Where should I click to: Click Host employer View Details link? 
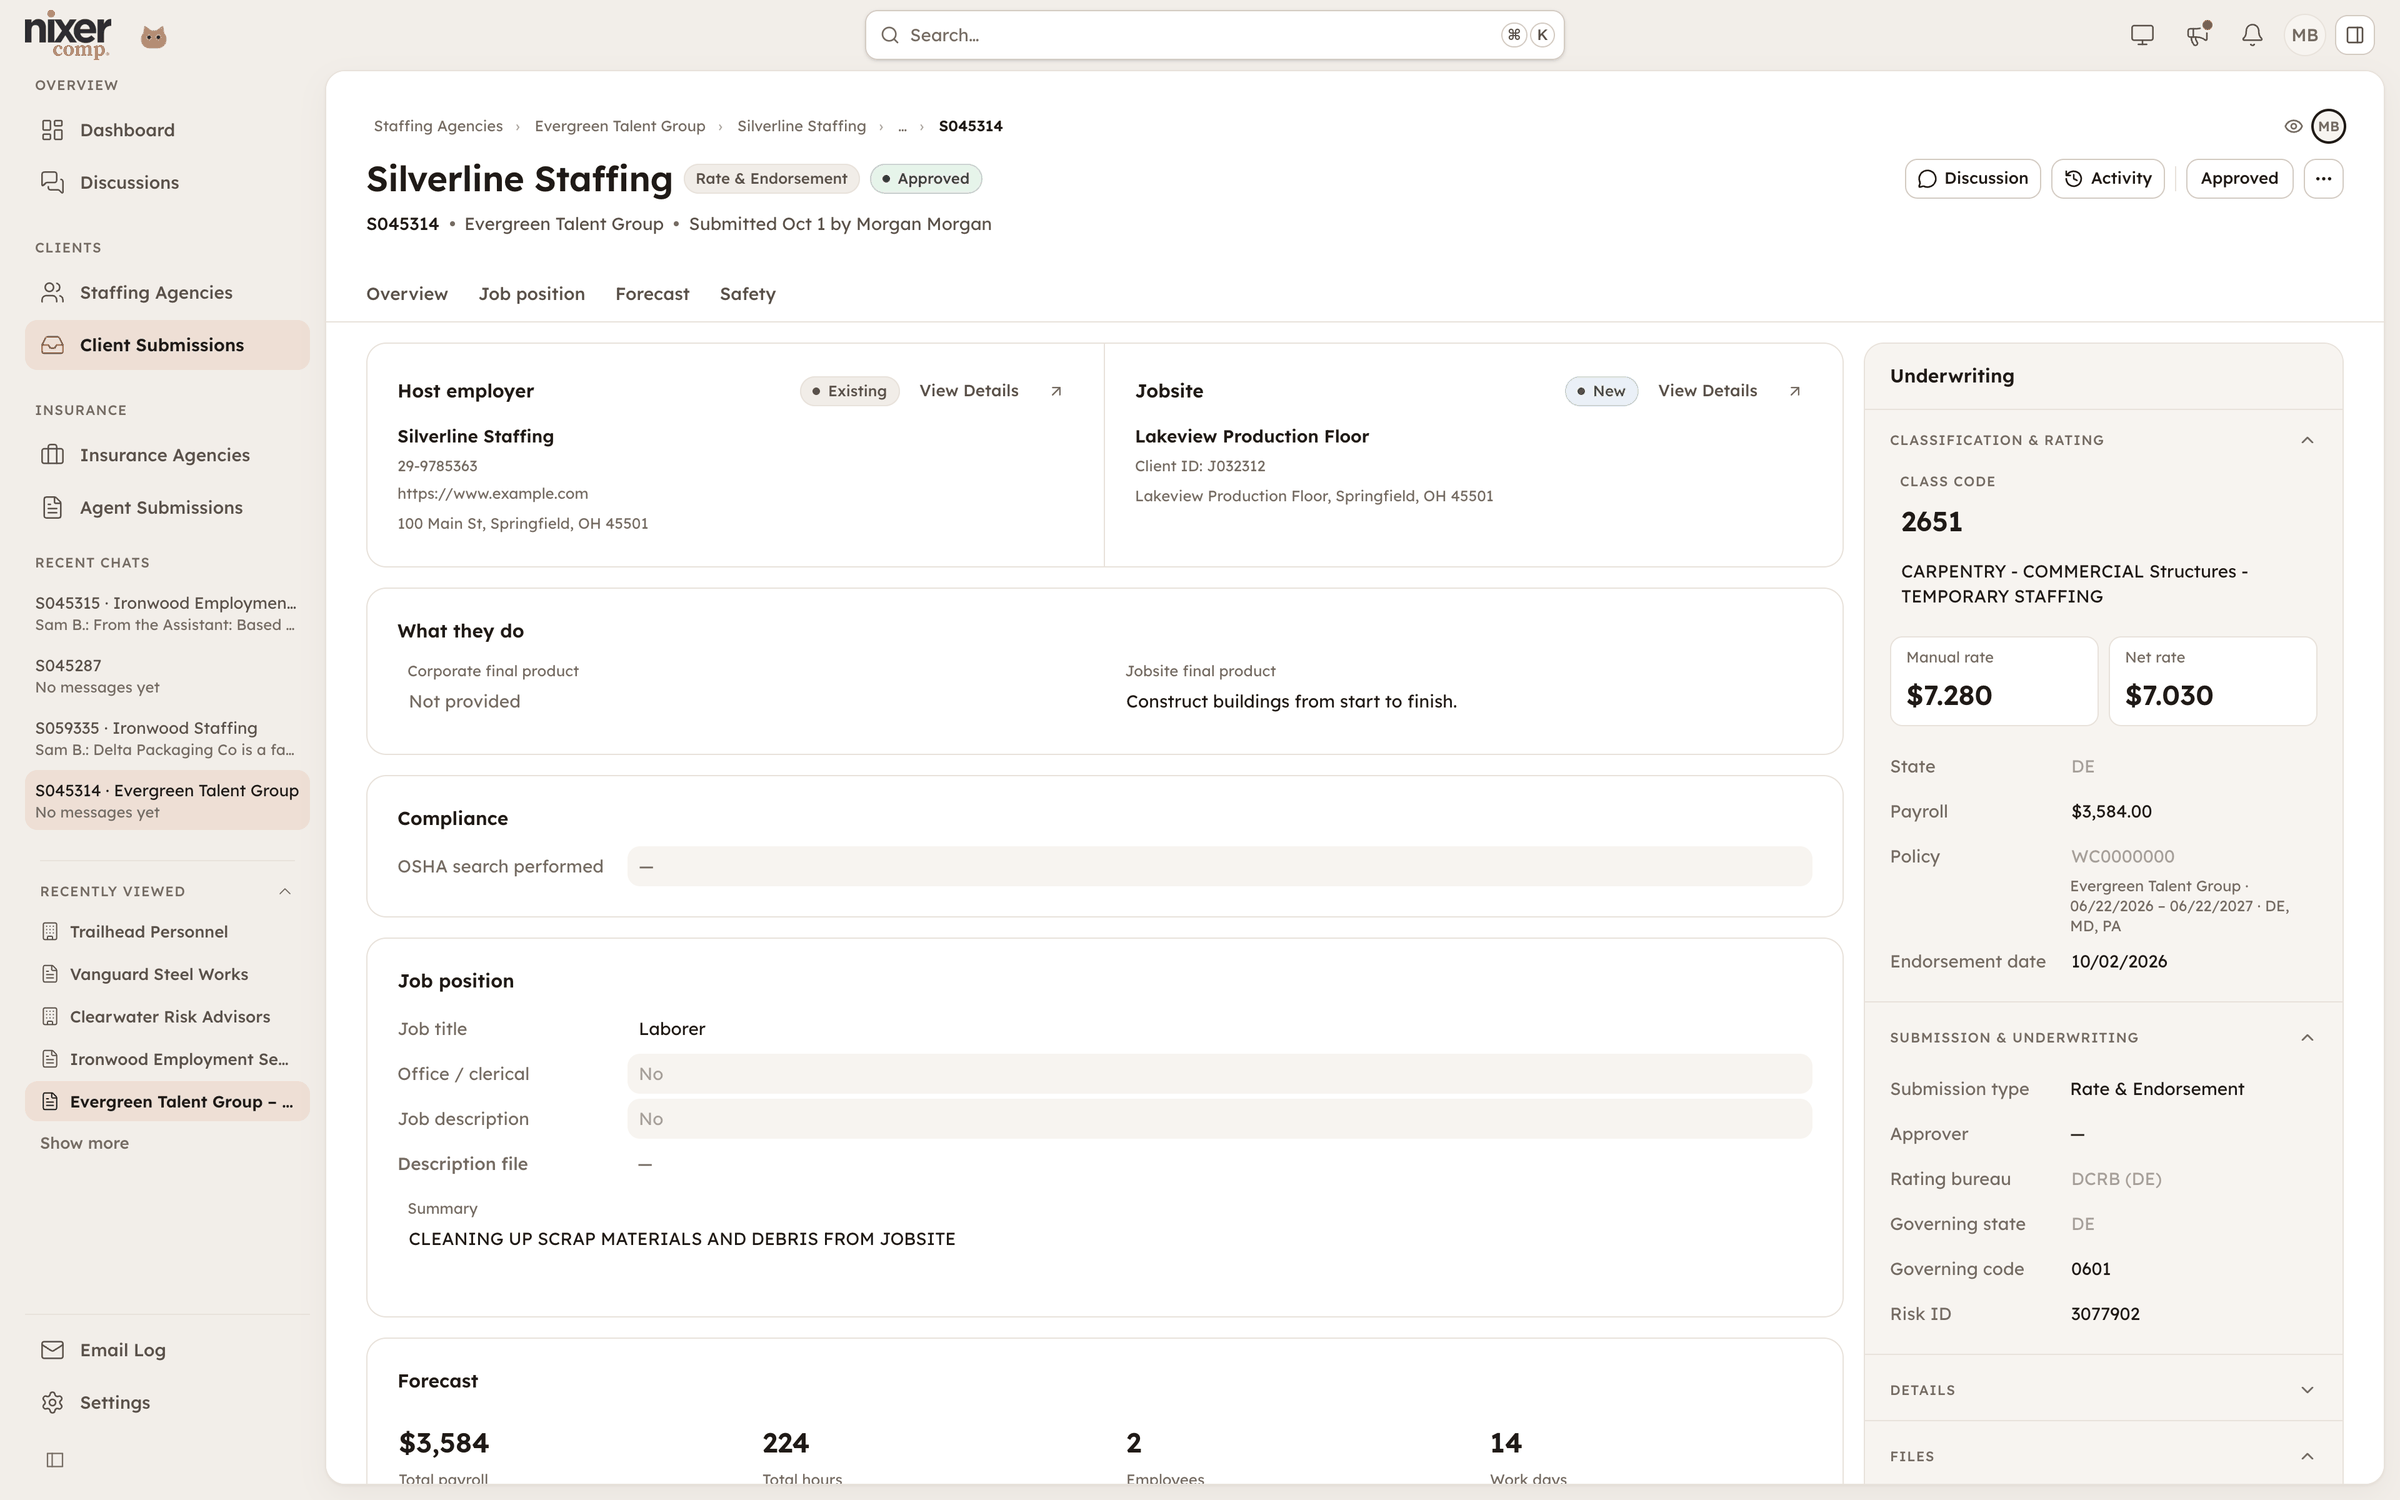pos(969,391)
